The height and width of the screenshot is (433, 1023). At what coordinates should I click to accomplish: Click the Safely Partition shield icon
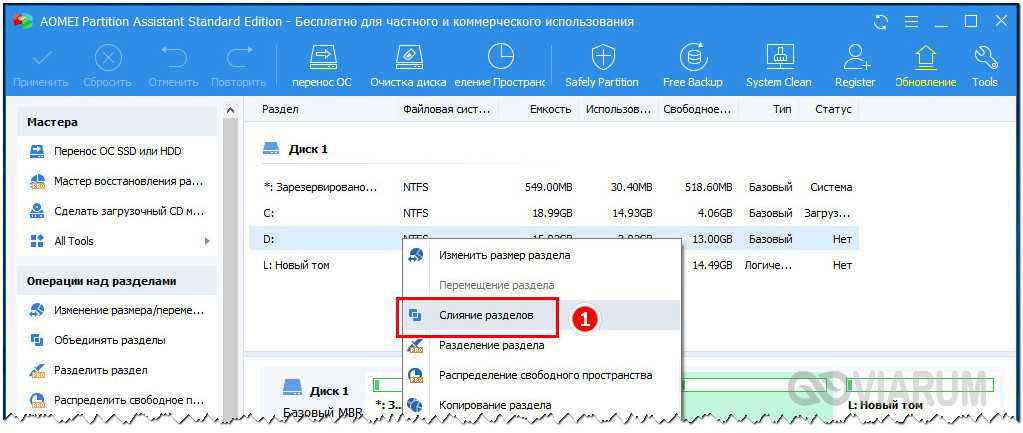pos(601,58)
